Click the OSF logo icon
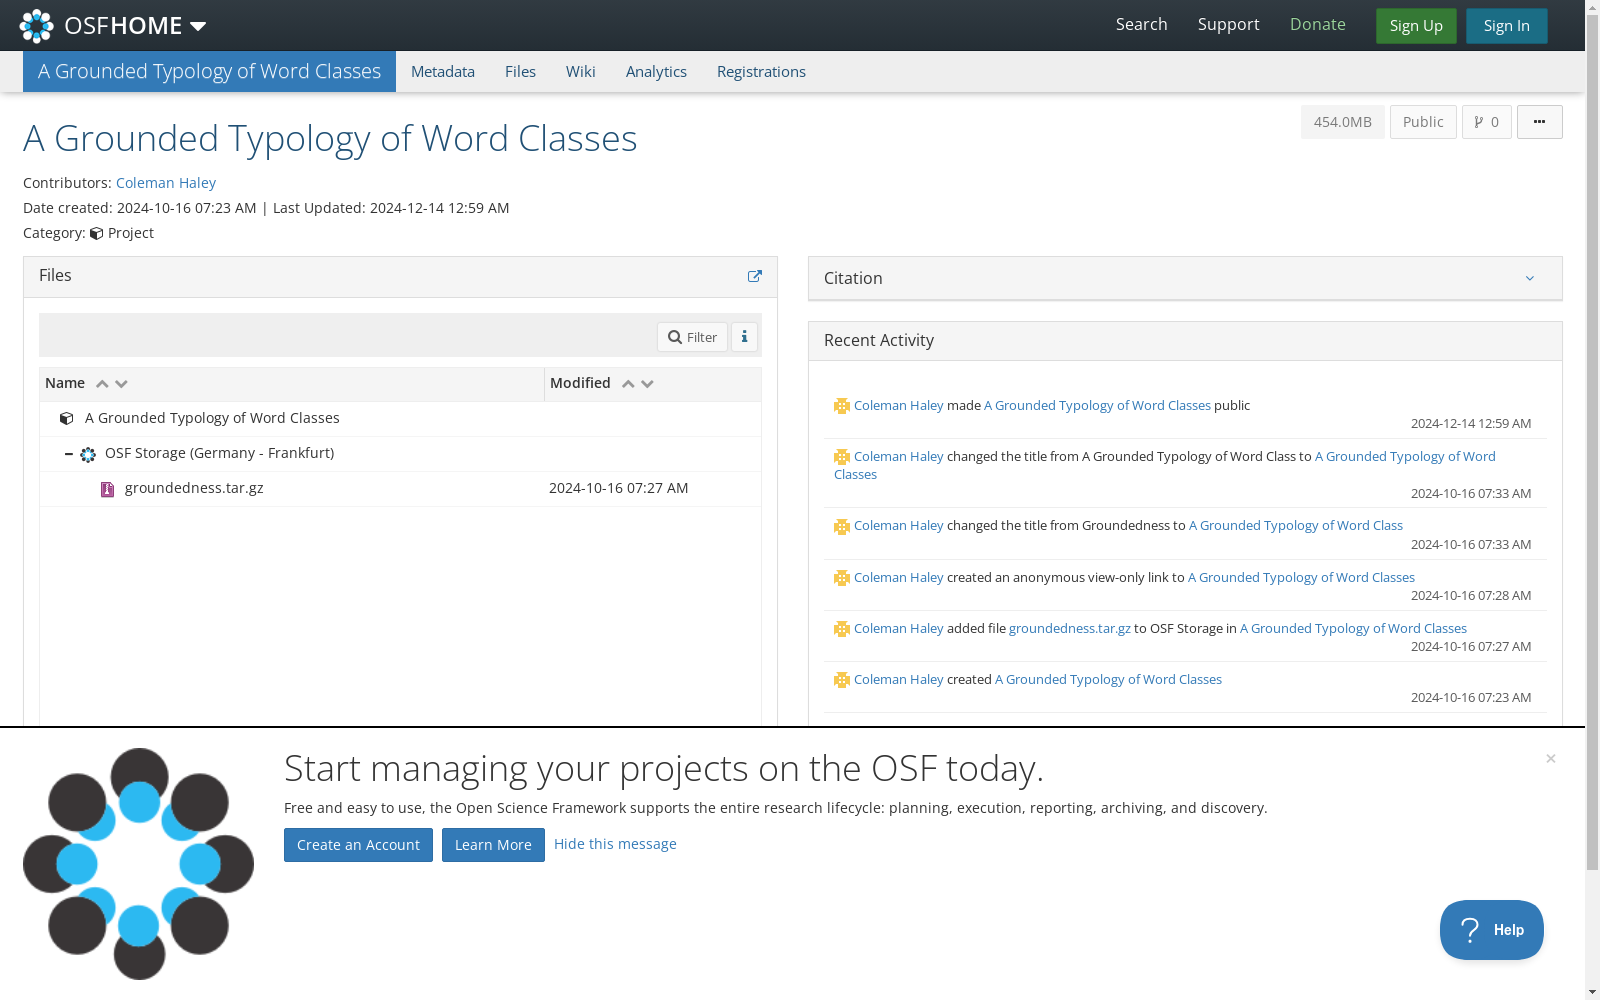This screenshot has height=1000, width=1600. [x=37, y=26]
